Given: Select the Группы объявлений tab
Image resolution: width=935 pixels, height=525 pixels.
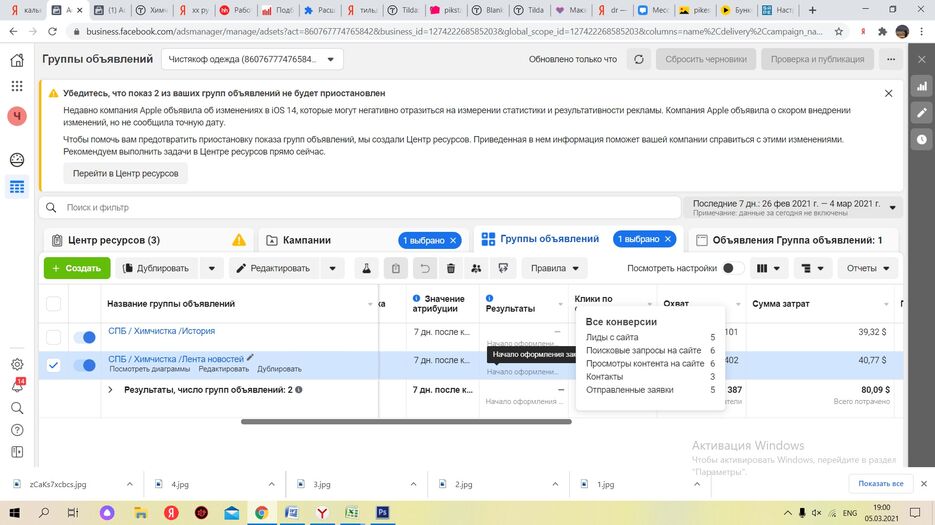Looking at the screenshot, I should point(549,239).
